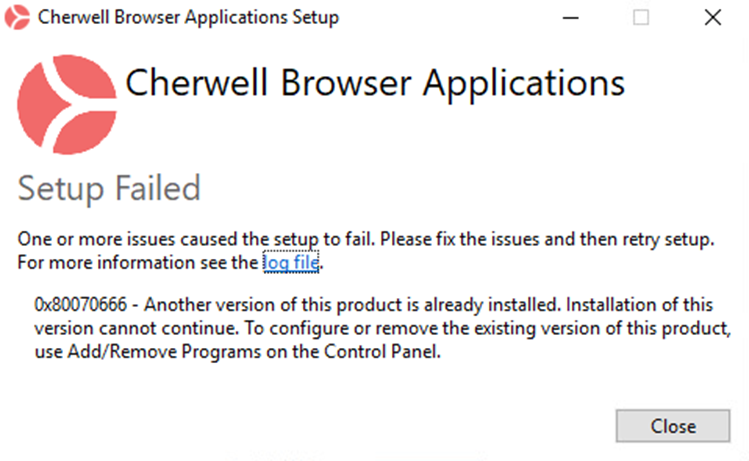Click the greyed-out maximize button
The width and height of the screenshot is (749, 461).
641,17
